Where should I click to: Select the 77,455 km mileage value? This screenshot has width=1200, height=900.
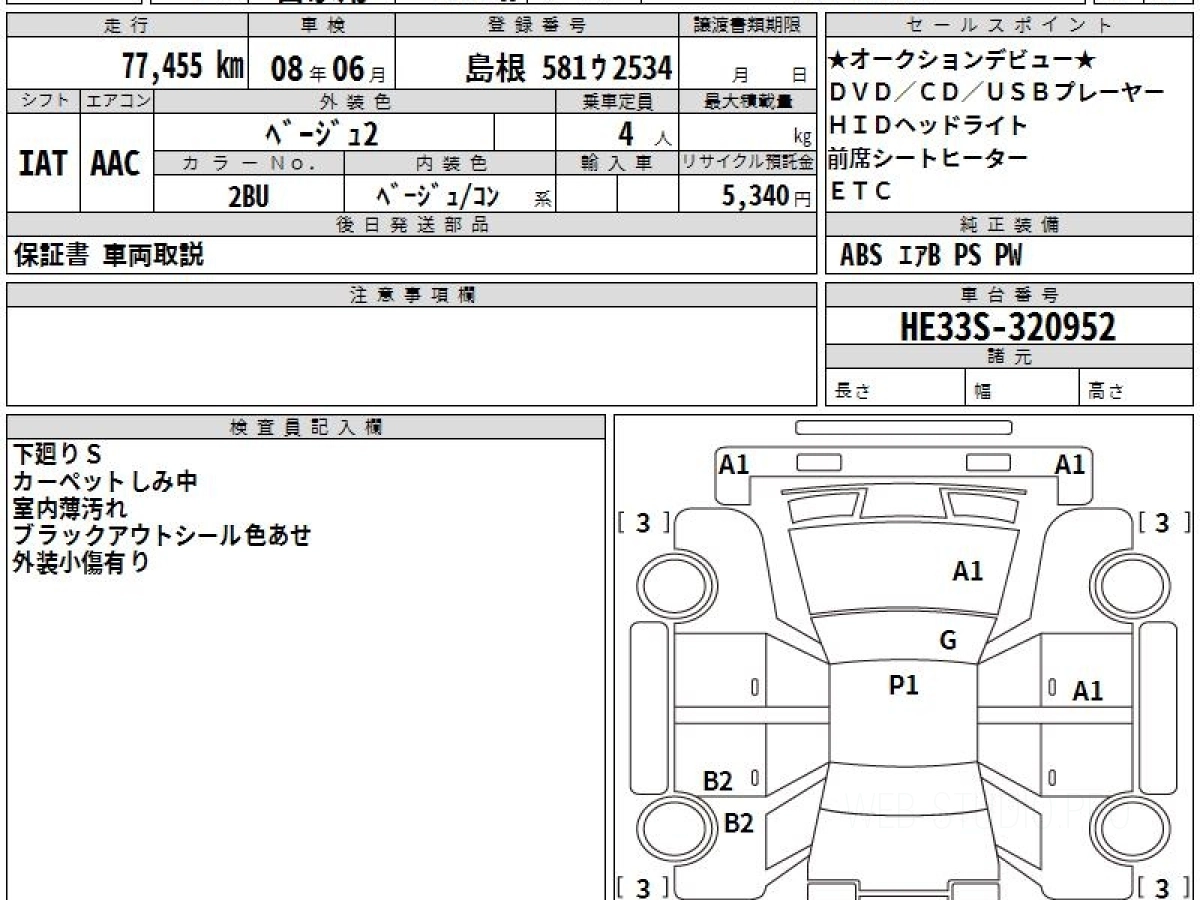pyautogui.click(x=183, y=66)
